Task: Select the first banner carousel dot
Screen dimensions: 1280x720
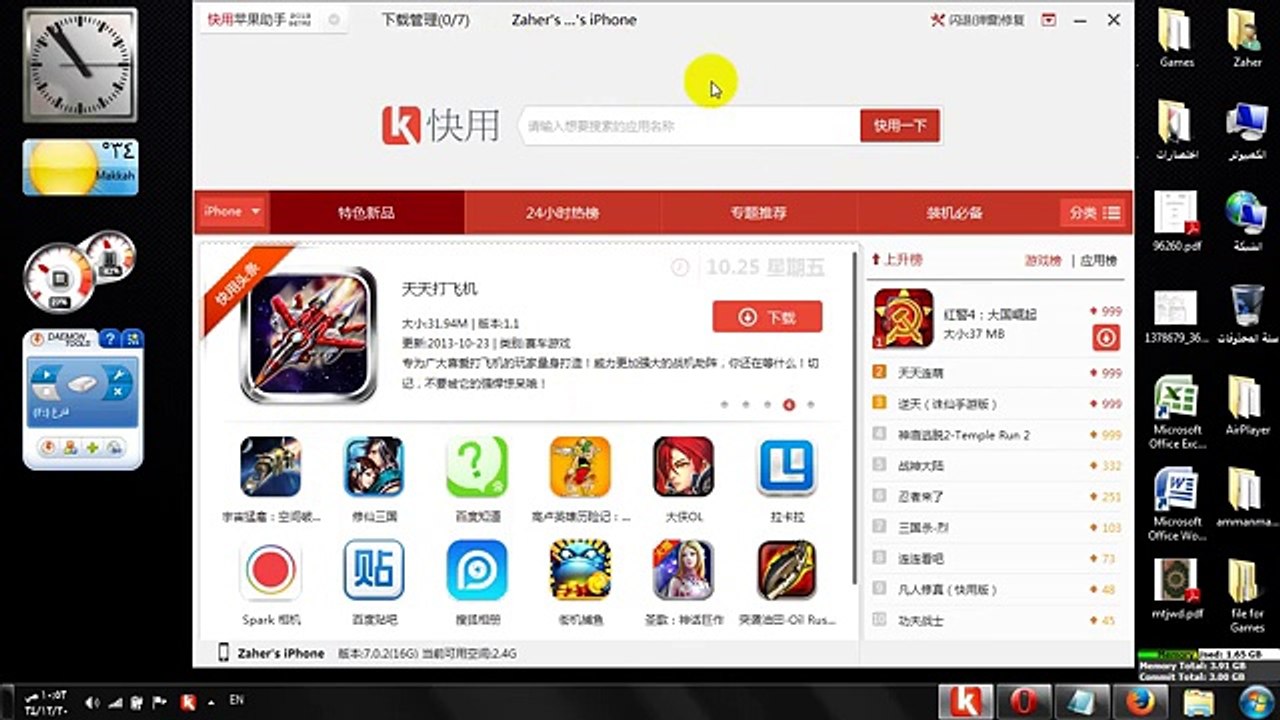Action: click(x=723, y=405)
